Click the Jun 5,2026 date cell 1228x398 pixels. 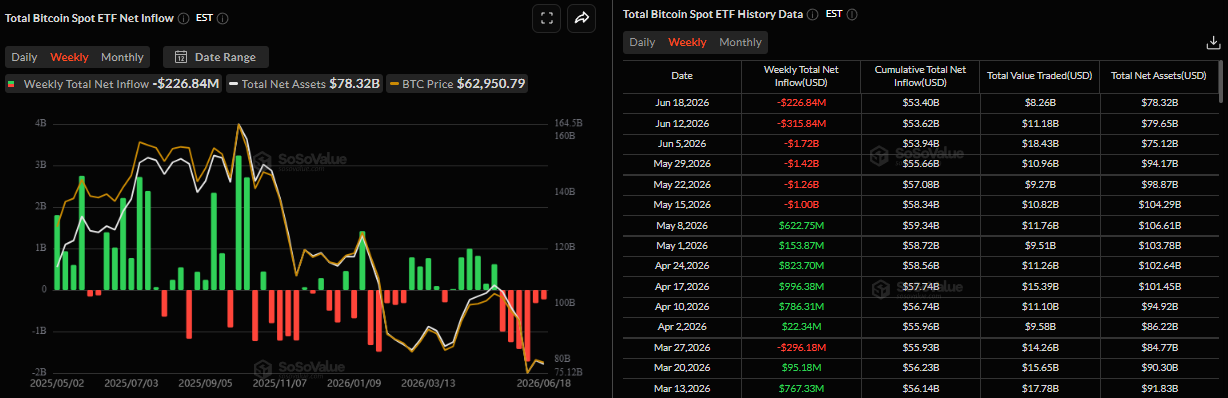click(681, 144)
